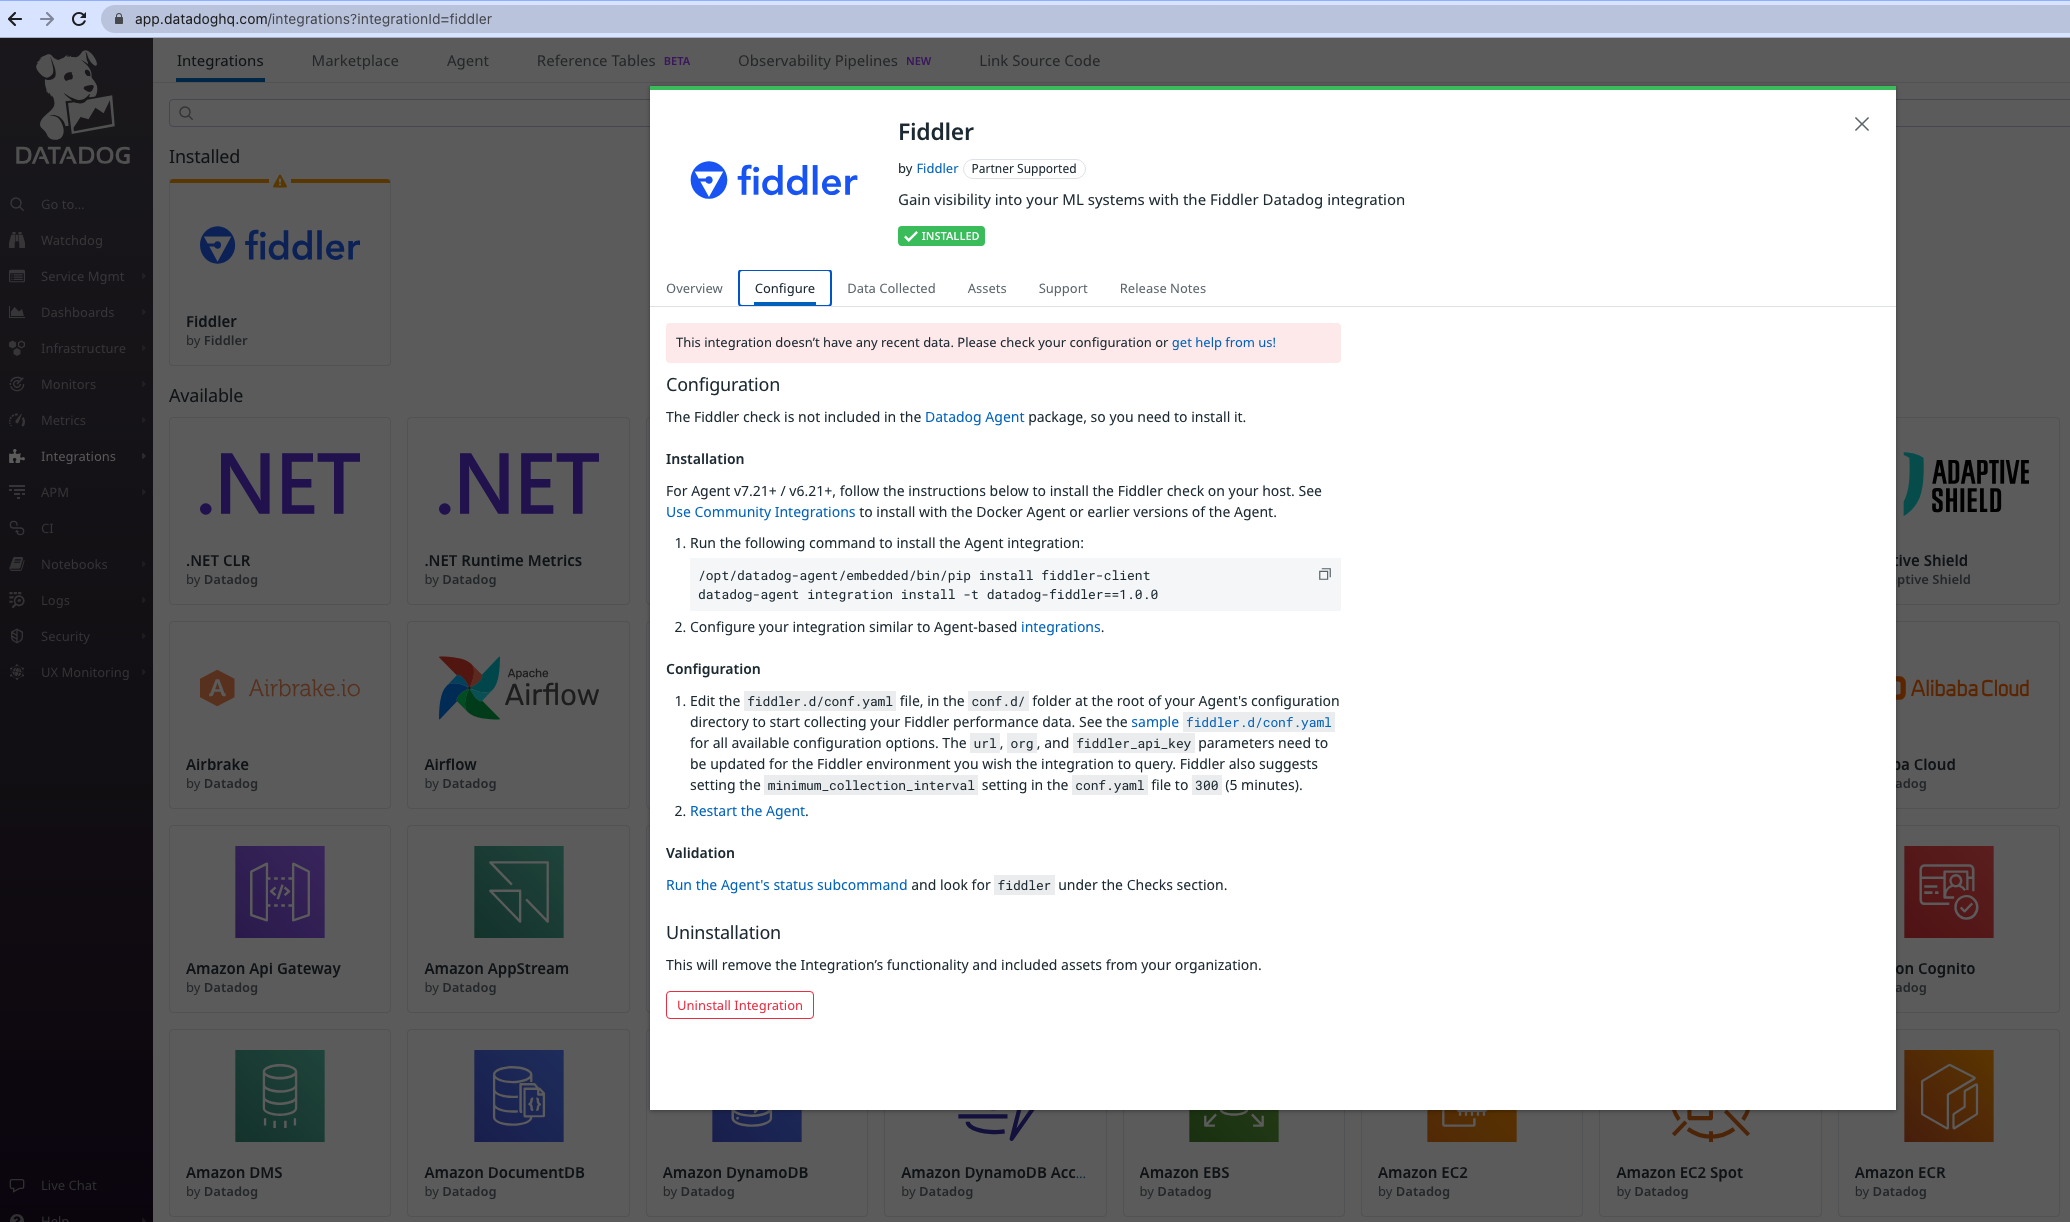This screenshot has width=2070, height=1222.
Task: Click the search magnifier in the integrations search
Action: (186, 113)
